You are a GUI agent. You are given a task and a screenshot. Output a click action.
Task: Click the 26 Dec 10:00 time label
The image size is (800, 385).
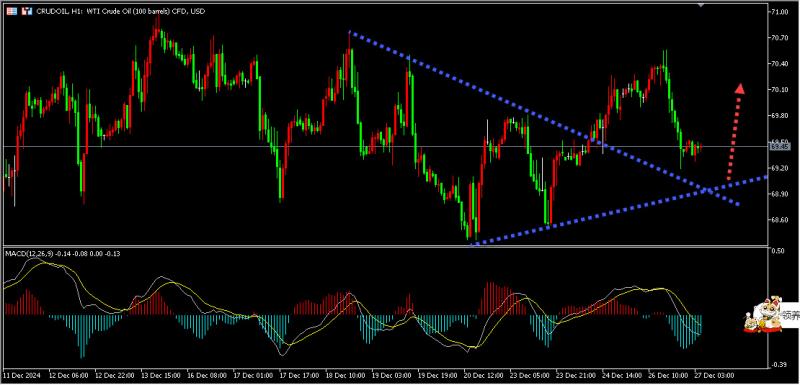click(667, 375)
